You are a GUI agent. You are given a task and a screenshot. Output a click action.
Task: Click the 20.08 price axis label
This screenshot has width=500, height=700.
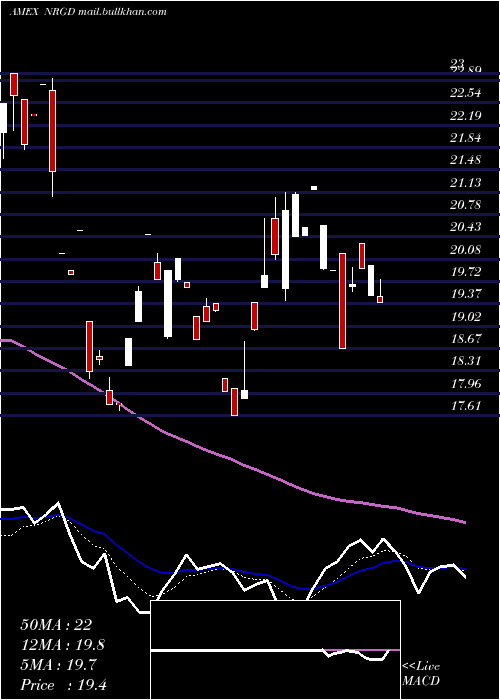tap(466, 250)
